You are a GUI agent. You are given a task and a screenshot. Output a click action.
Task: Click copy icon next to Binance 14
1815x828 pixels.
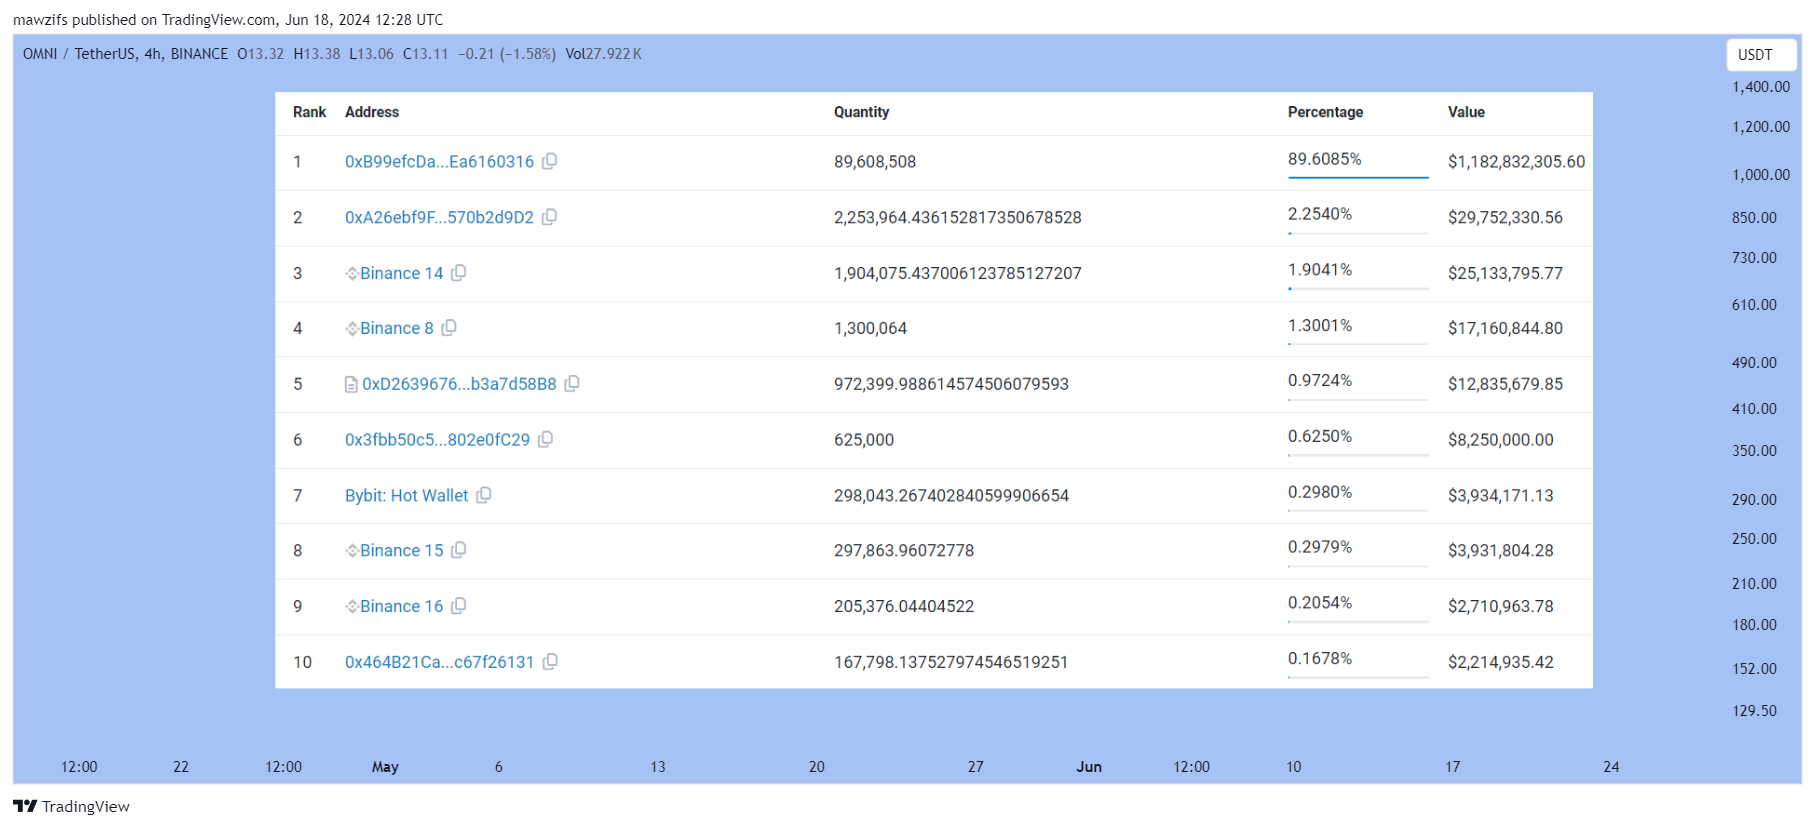click(x=459, y=273)
